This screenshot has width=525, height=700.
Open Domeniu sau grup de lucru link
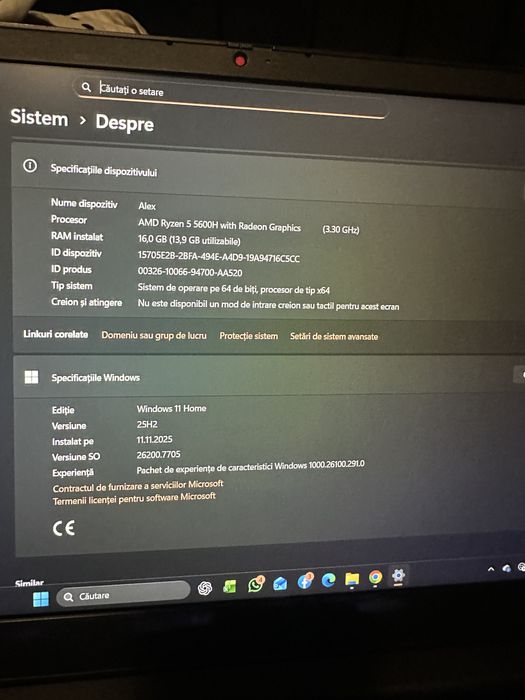pyautogui.click(x=154, y=335)
